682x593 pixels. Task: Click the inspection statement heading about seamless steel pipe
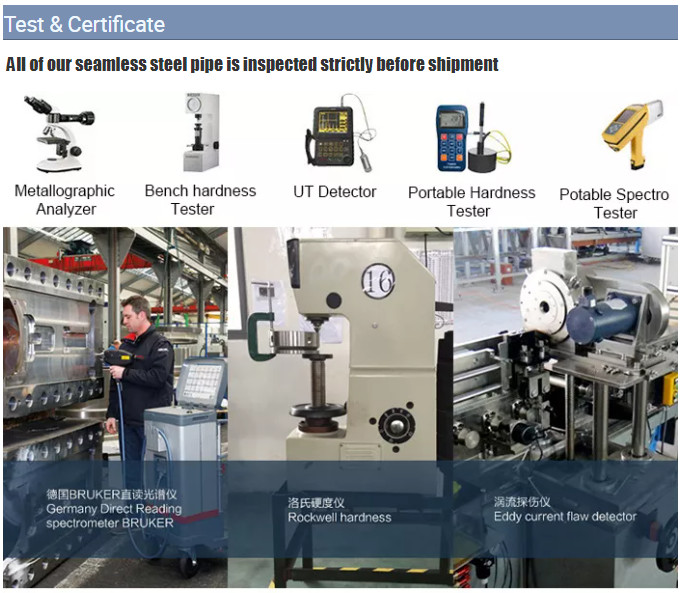coord(252,65)
